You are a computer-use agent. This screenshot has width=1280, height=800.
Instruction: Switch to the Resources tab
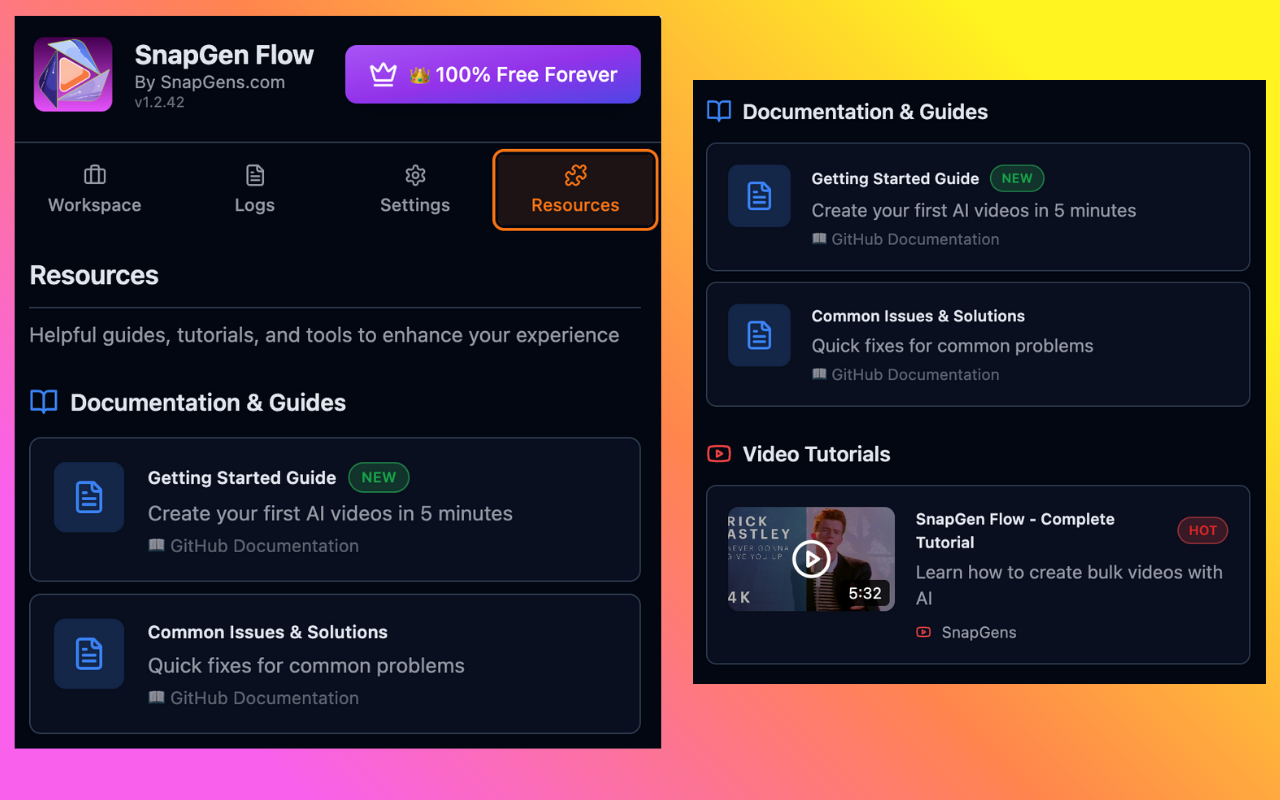[575, 190]
